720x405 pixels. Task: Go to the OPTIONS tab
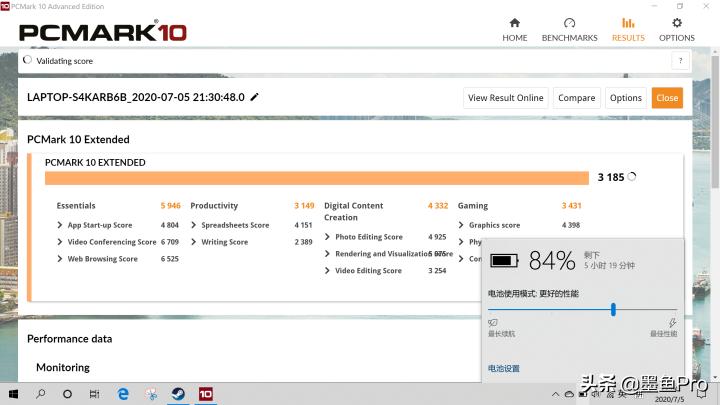[x=677, y=30]
